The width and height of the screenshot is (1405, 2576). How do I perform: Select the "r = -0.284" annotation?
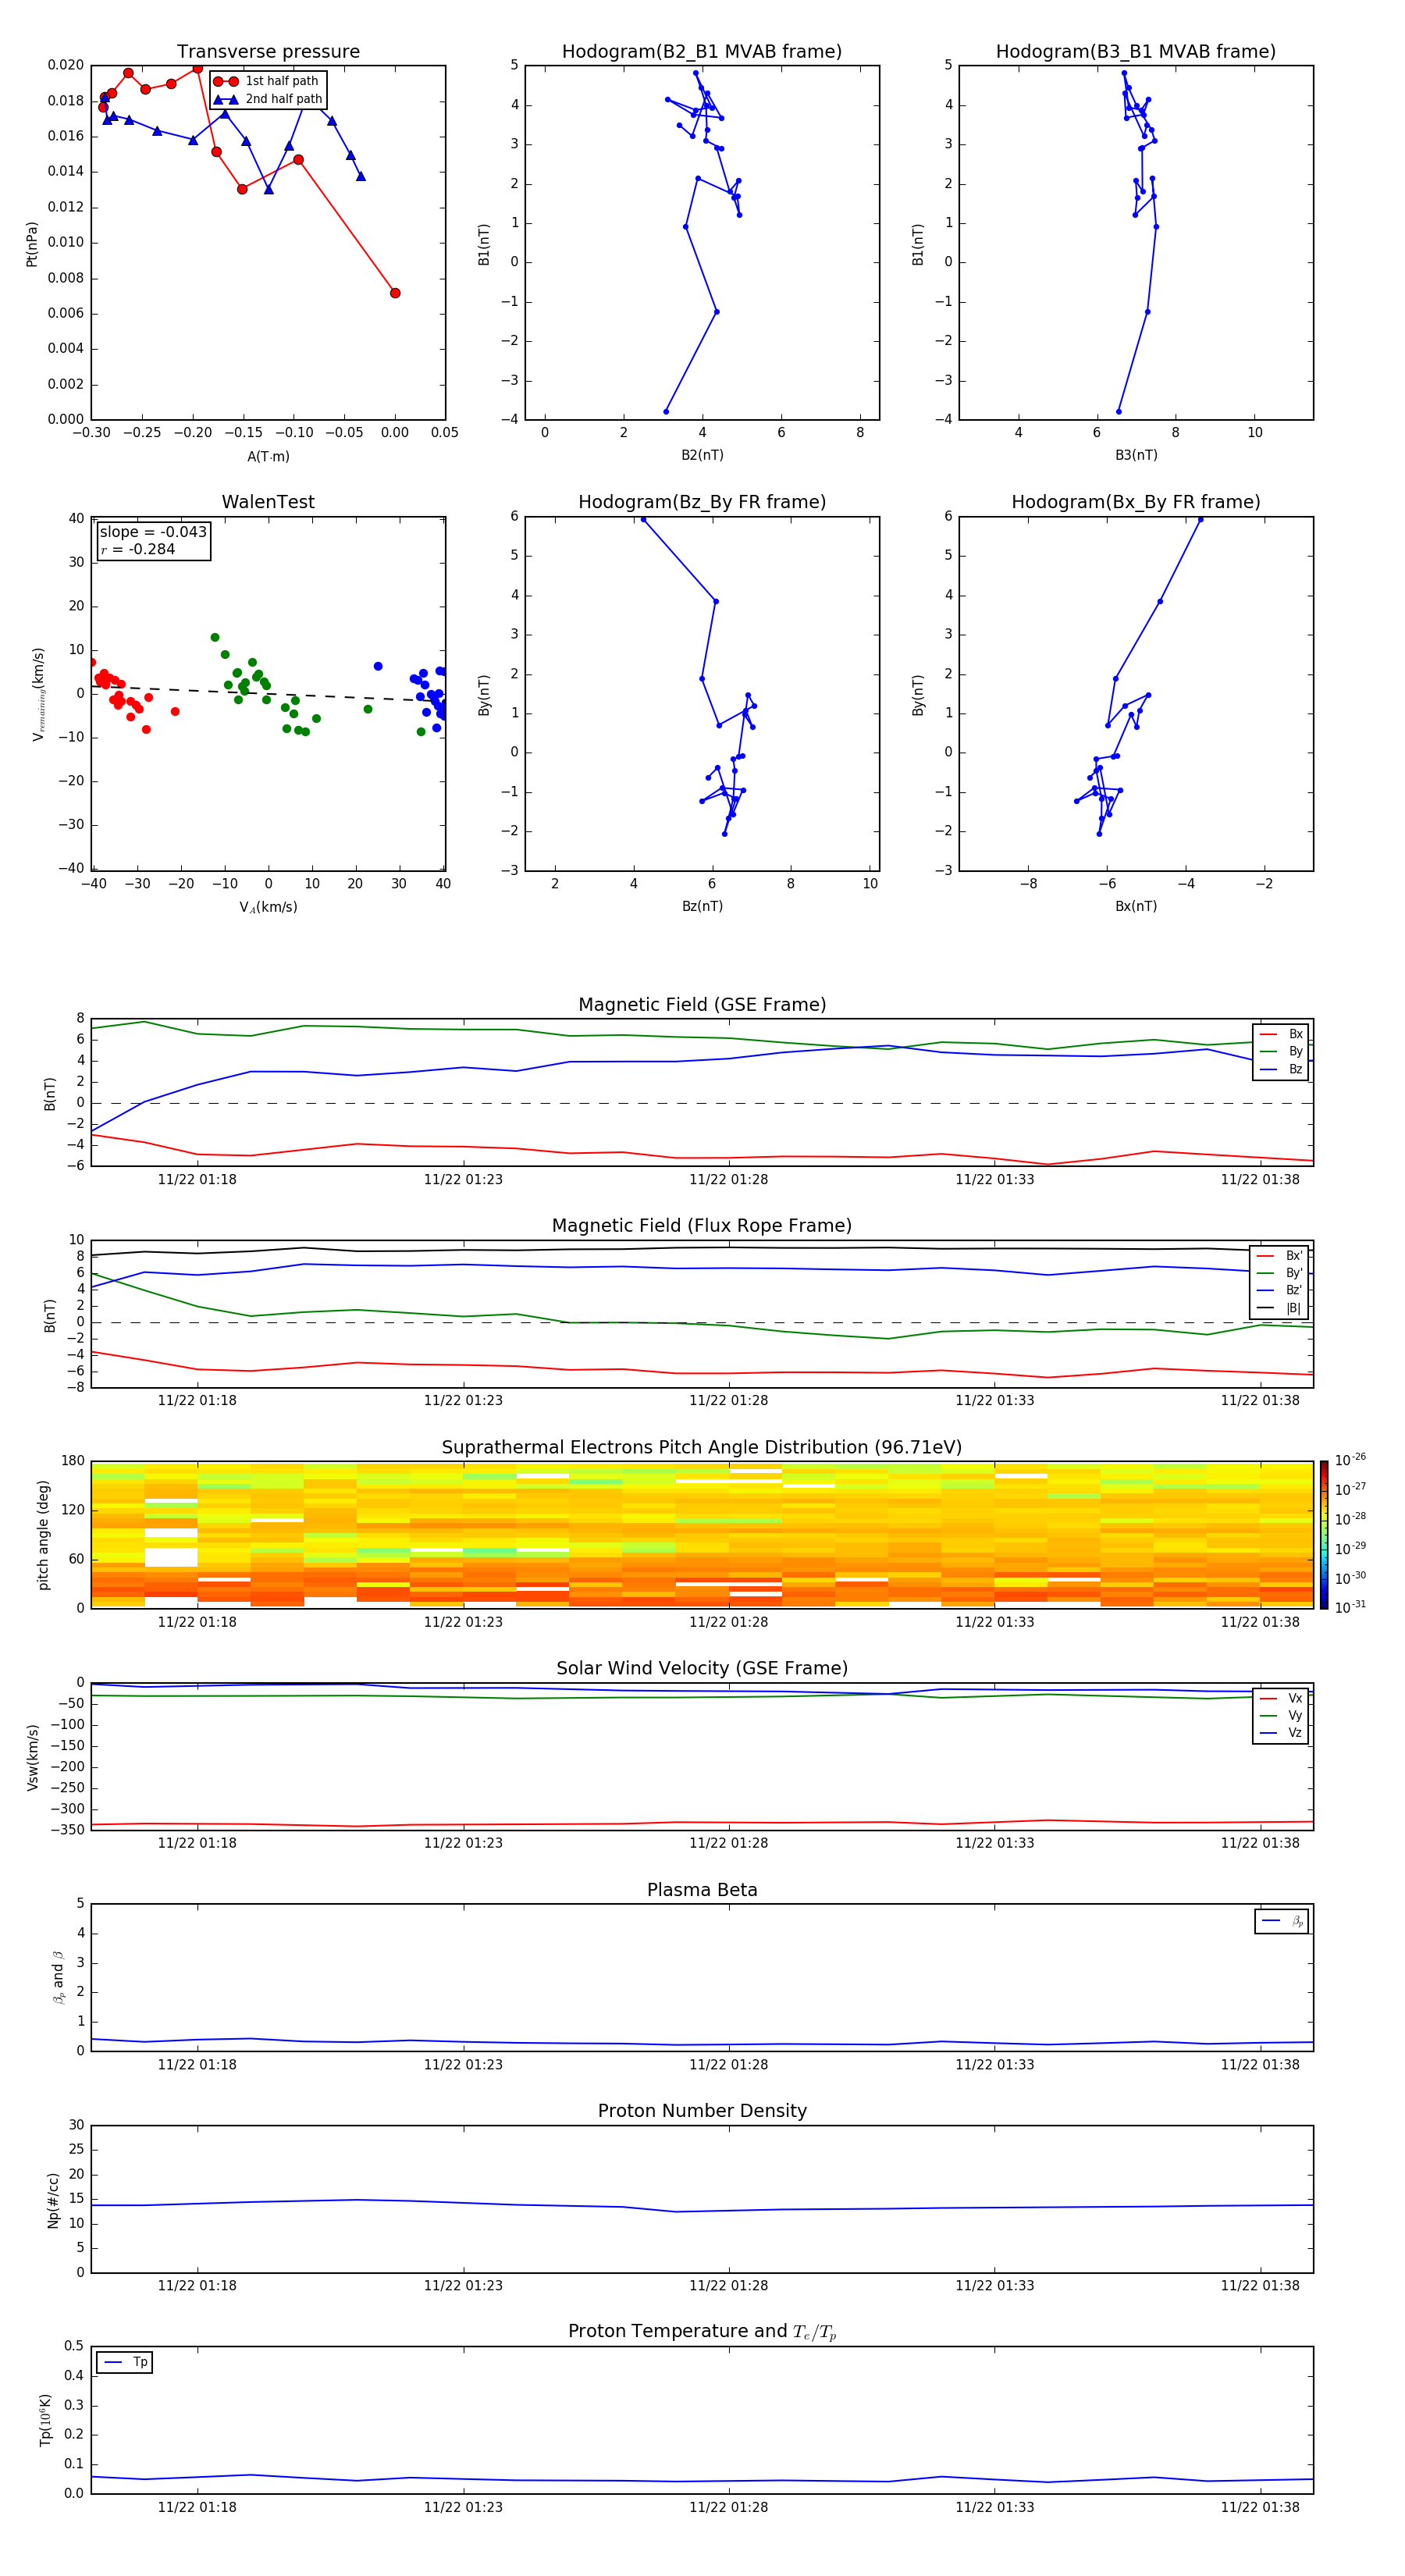click(138, 549)
